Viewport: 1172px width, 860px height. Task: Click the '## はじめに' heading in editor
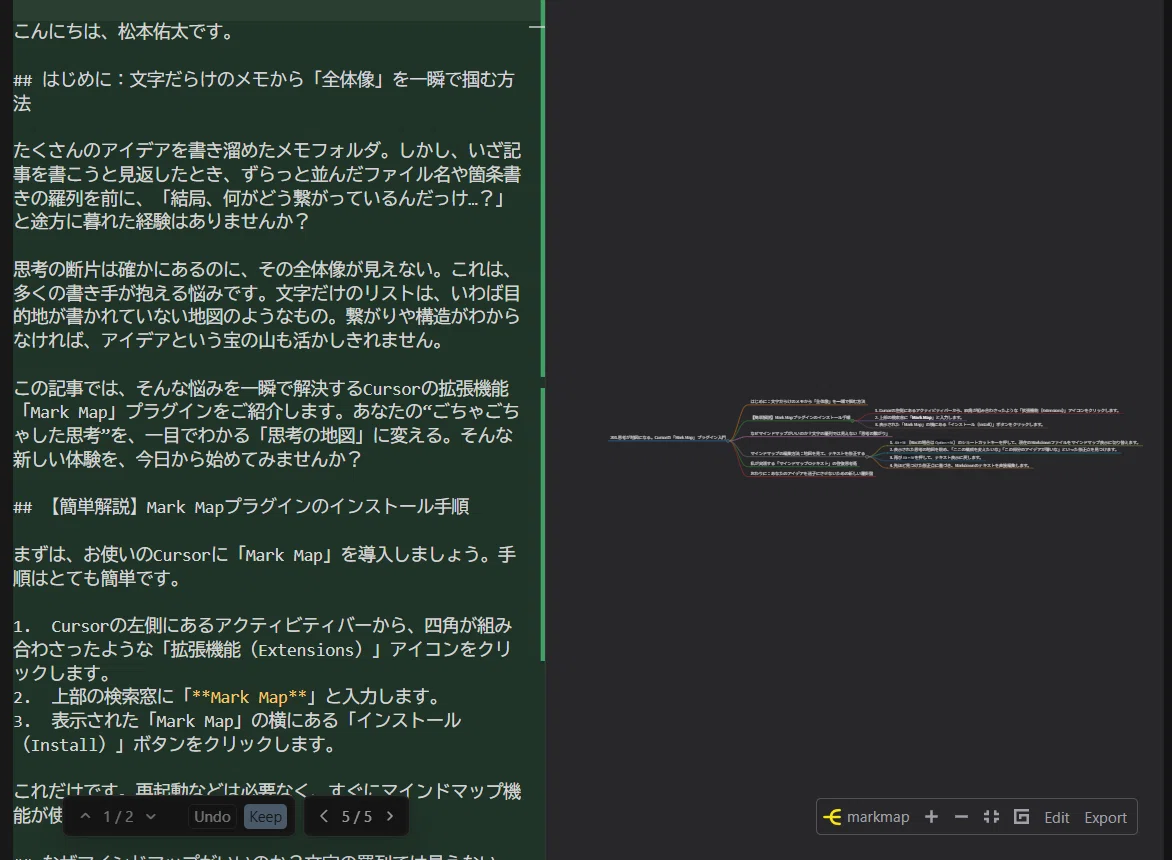pos(265,91)
